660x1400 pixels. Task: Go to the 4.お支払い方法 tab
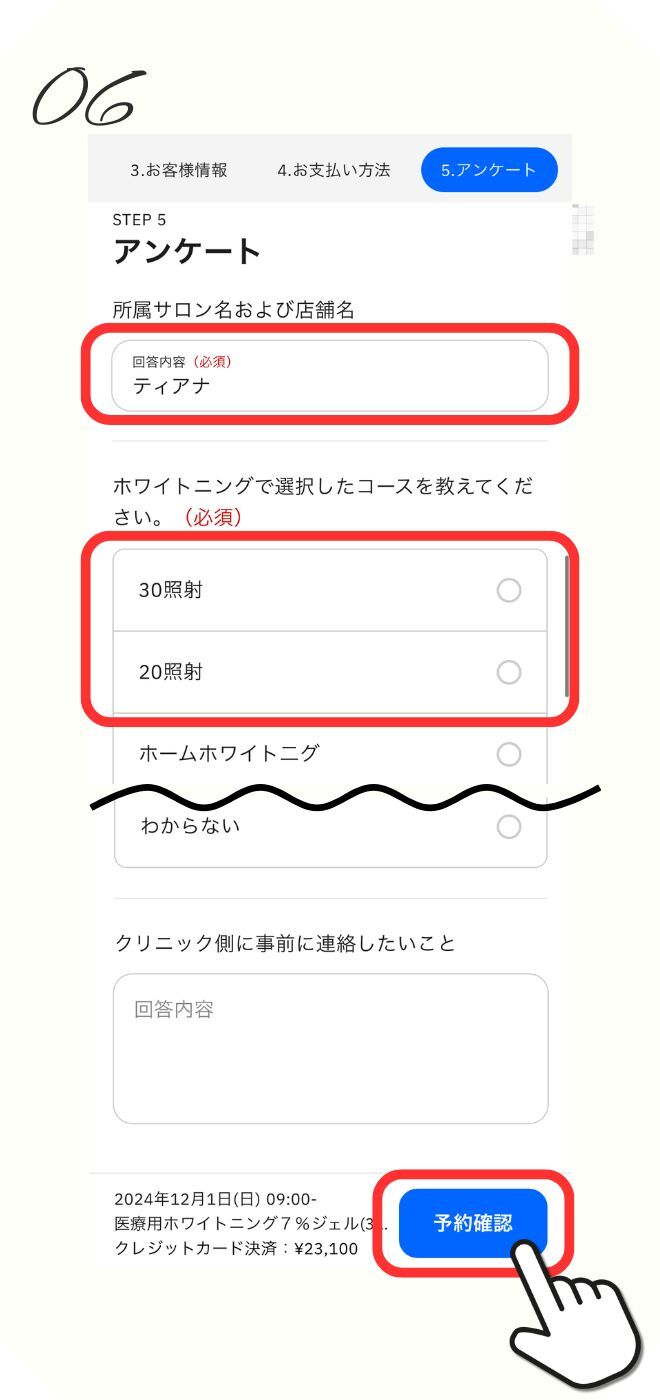tap(334, 170)
